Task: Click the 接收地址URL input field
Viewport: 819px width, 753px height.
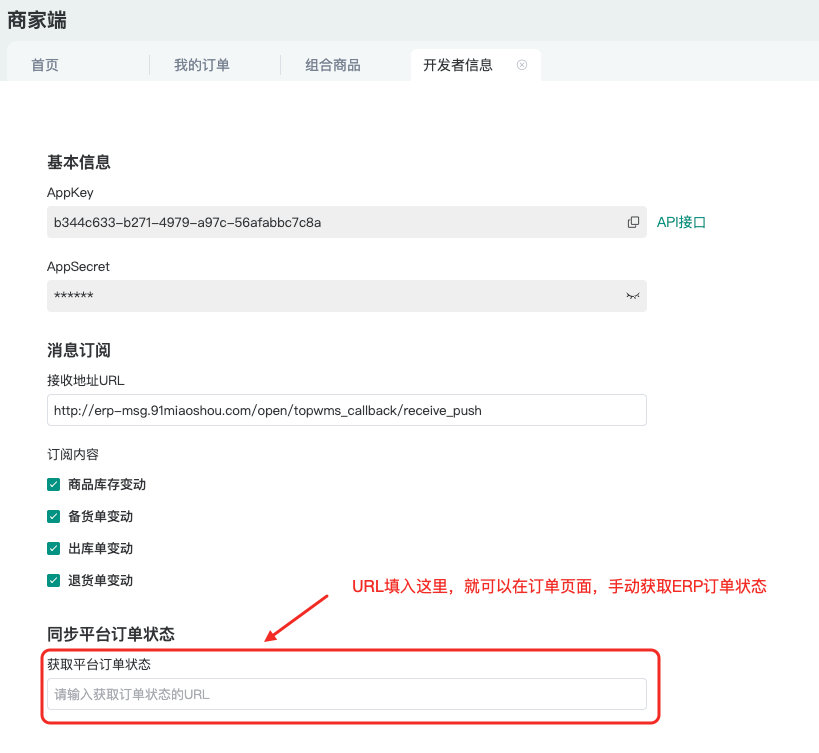Action: [346, 410]
